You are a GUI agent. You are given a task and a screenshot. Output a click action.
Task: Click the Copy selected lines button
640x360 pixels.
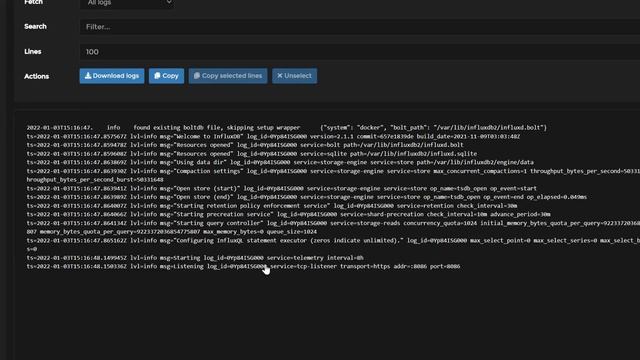(x=228, y=76)
